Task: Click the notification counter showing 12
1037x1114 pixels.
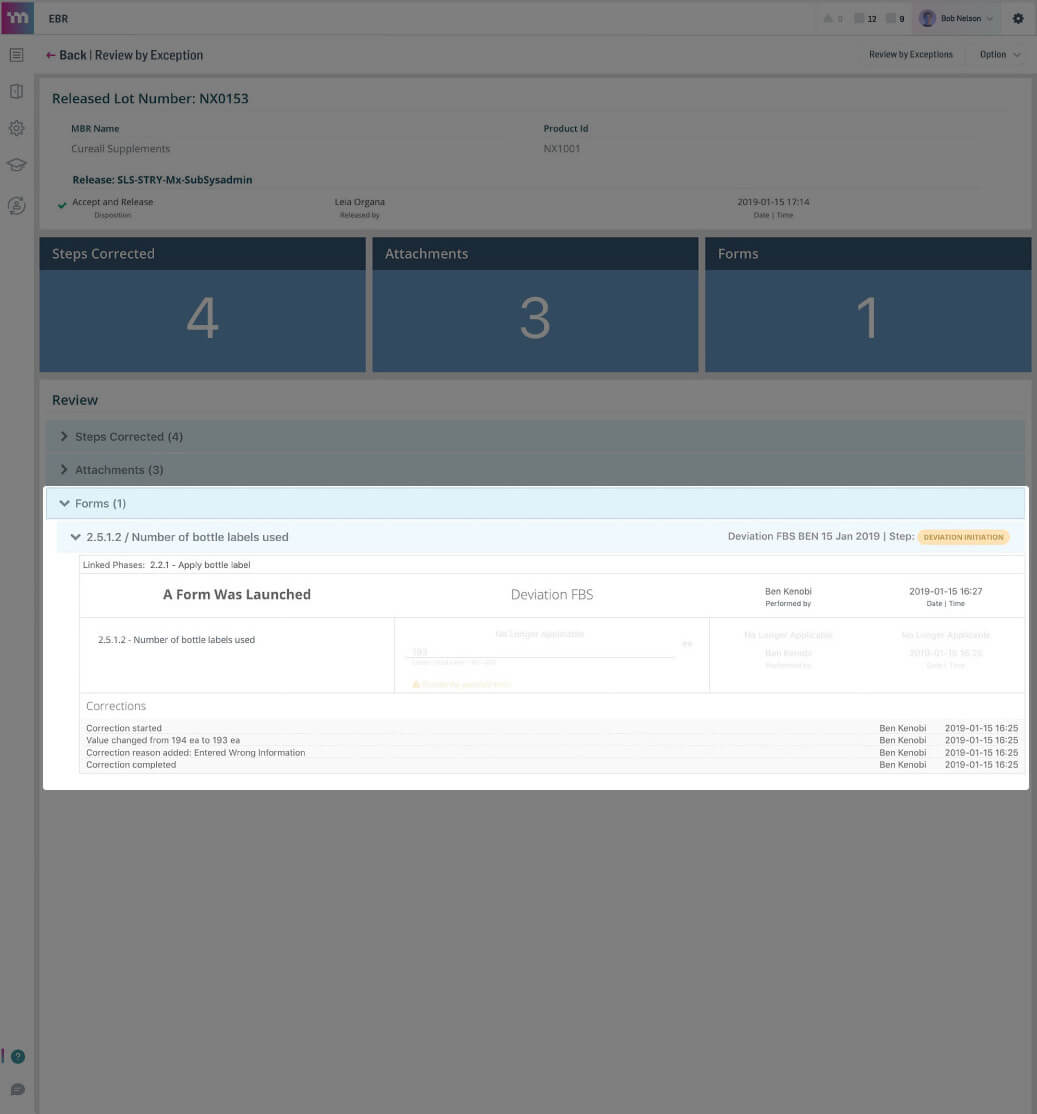Action: point(865,18)
